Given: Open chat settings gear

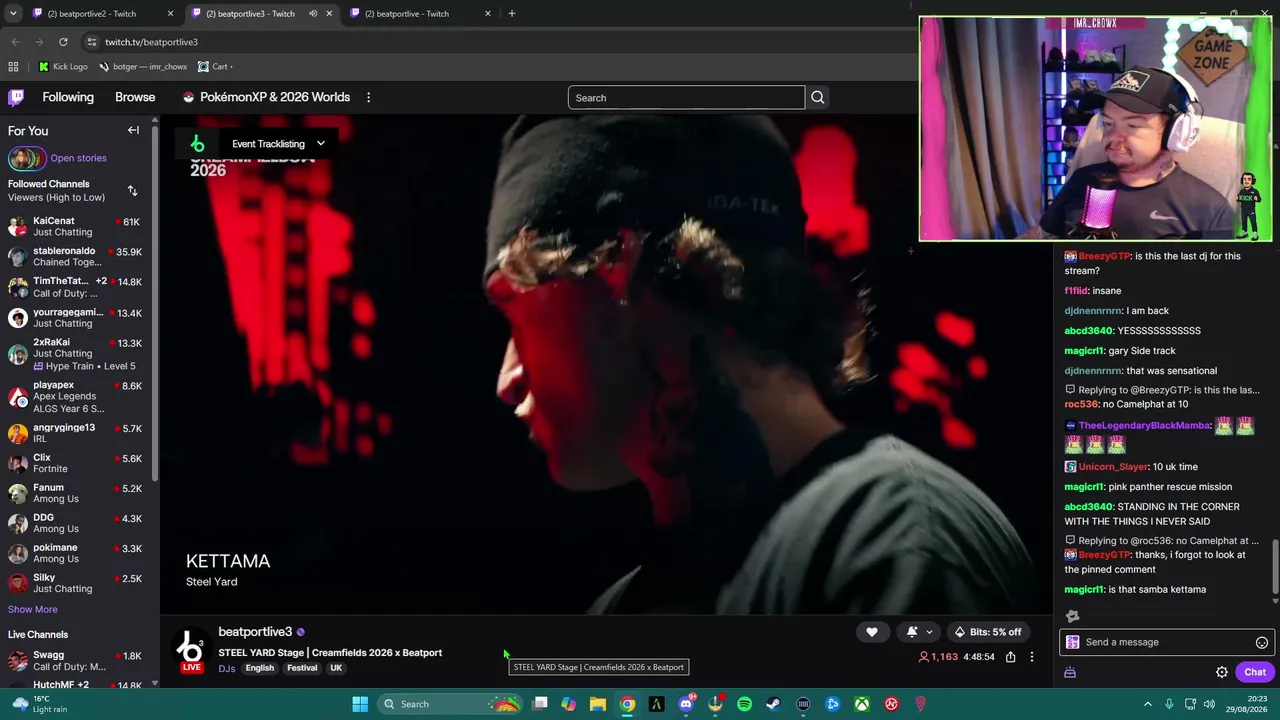Looking at the screenshot, I should coord(1222,672).
